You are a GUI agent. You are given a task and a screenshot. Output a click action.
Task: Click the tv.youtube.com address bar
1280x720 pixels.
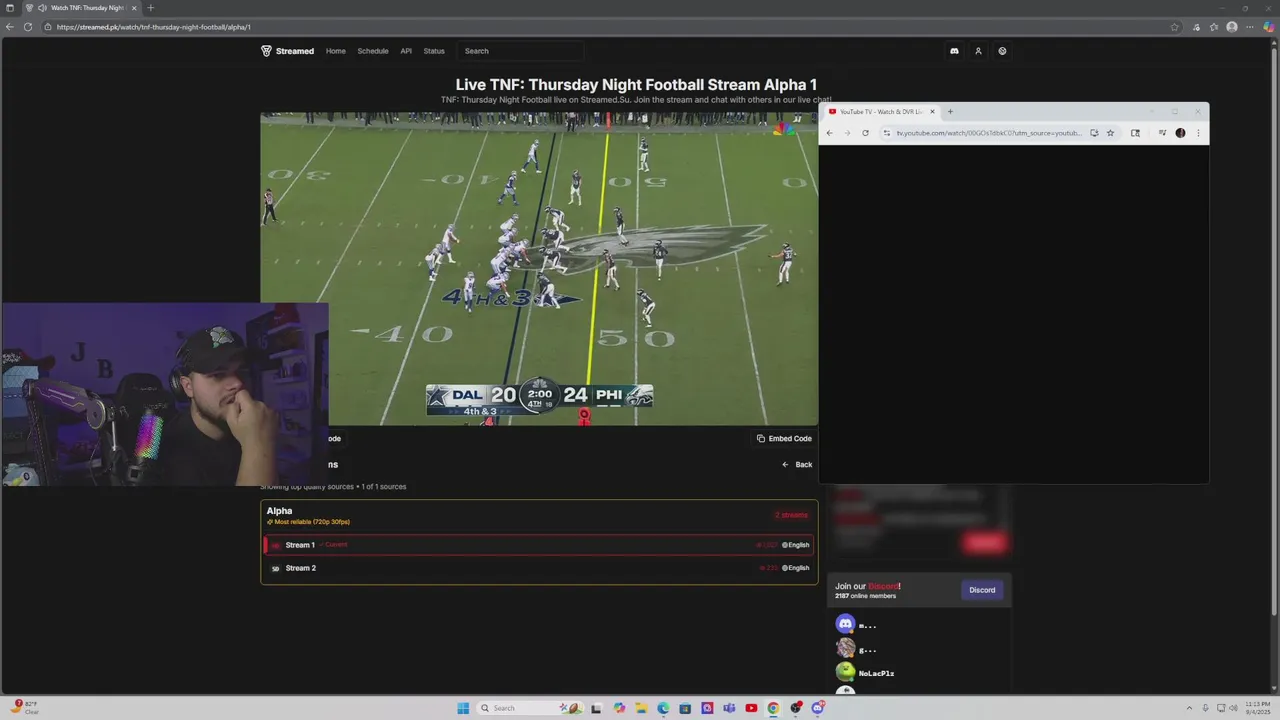pos(988,133)
